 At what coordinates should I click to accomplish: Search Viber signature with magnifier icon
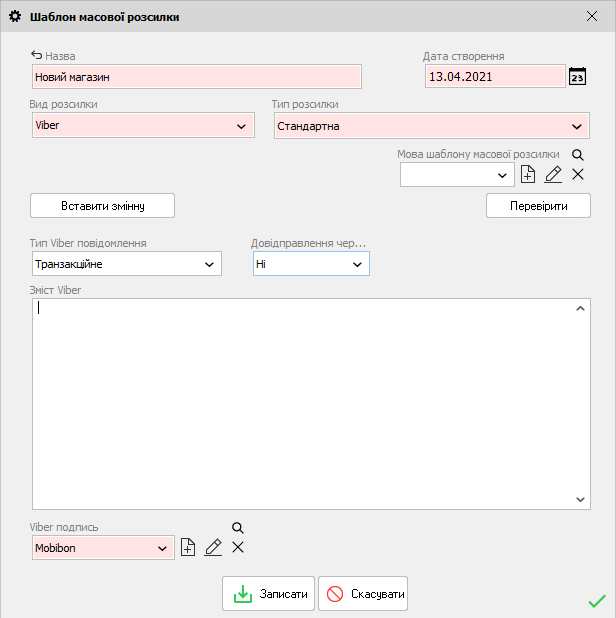tap(238, 528)
